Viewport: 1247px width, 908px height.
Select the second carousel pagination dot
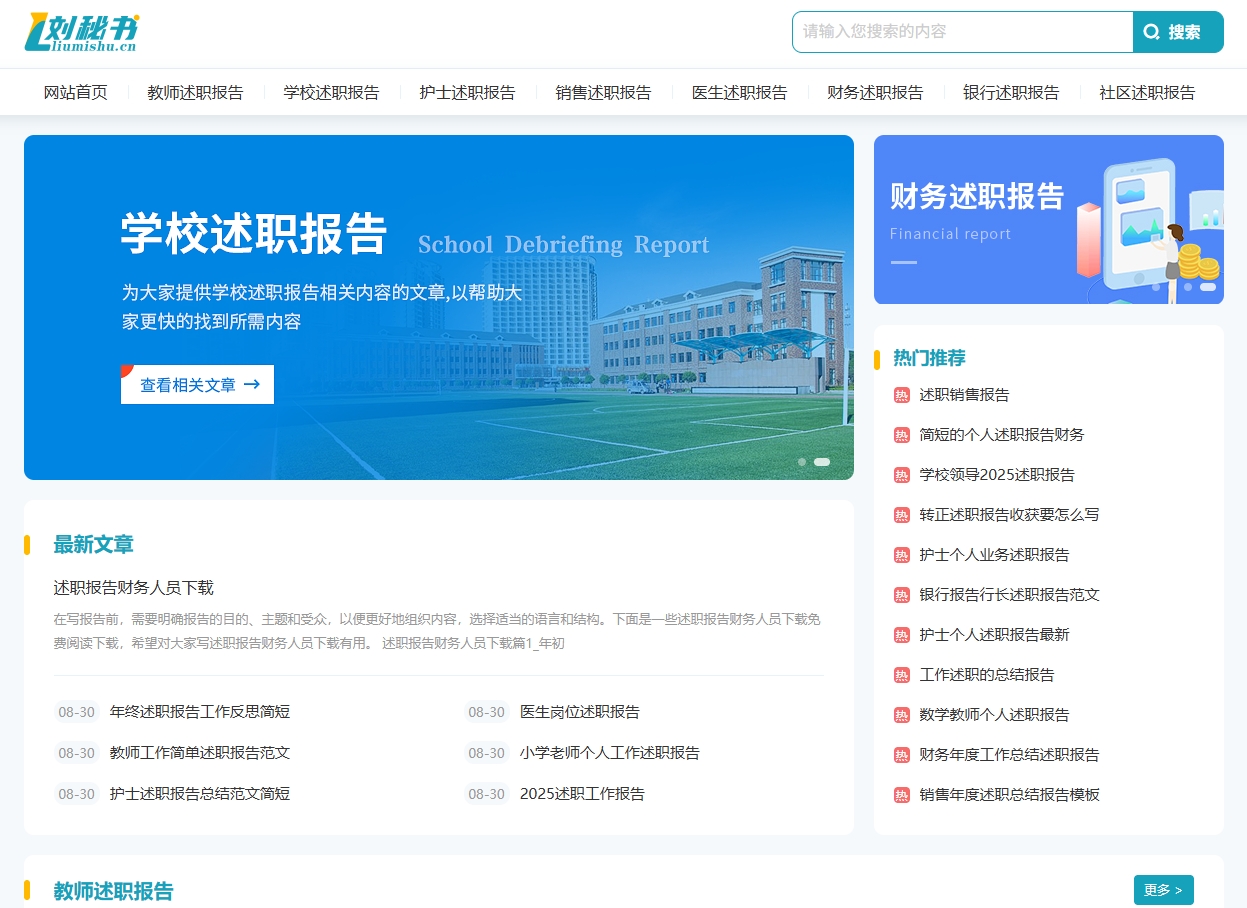click(822, 462)
